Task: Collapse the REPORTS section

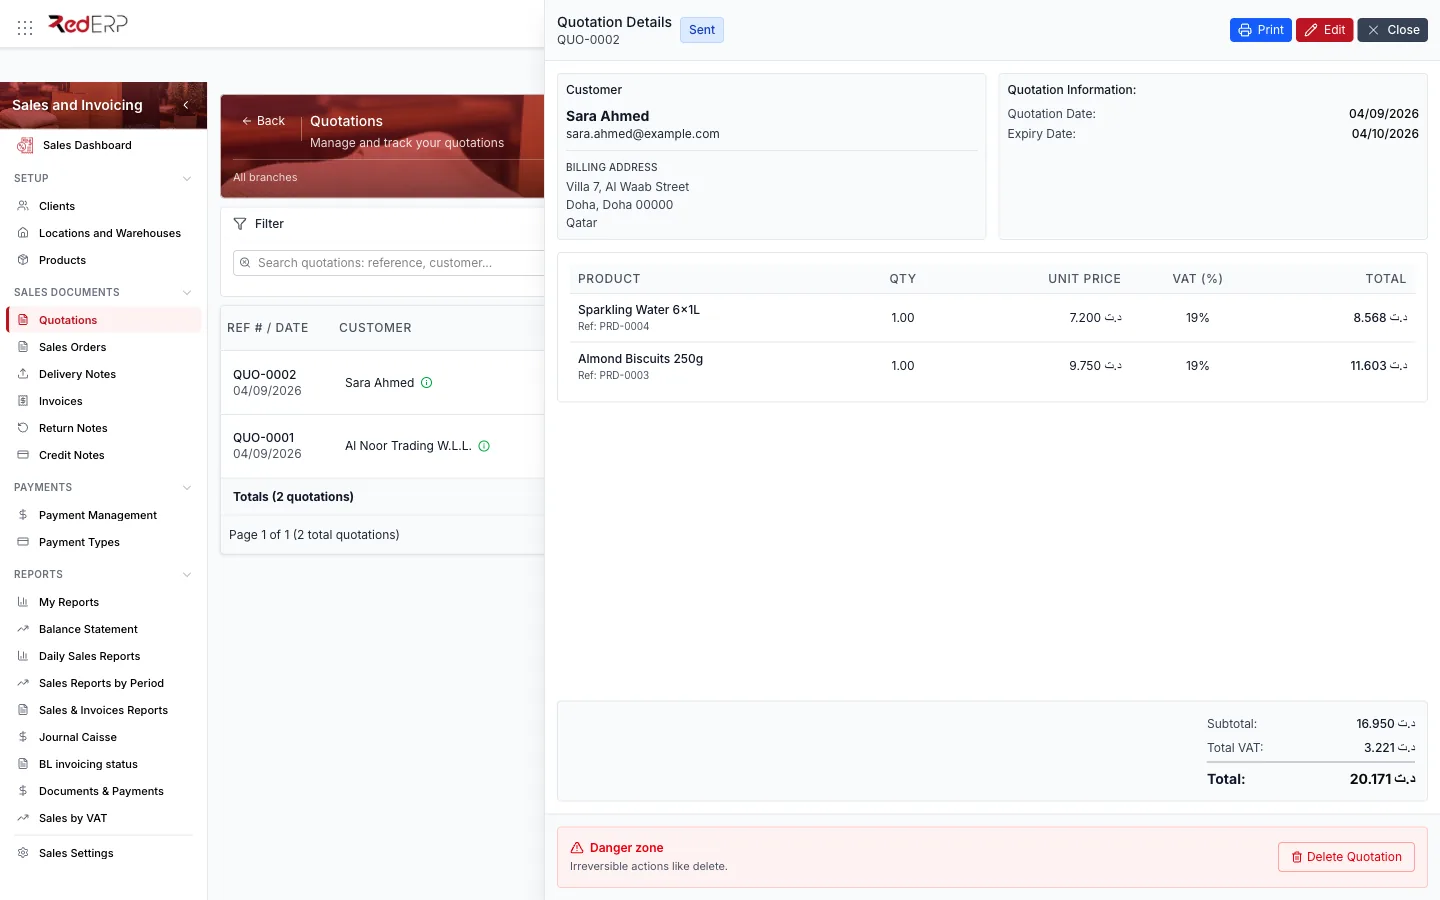Action: (x=187, y=574)
